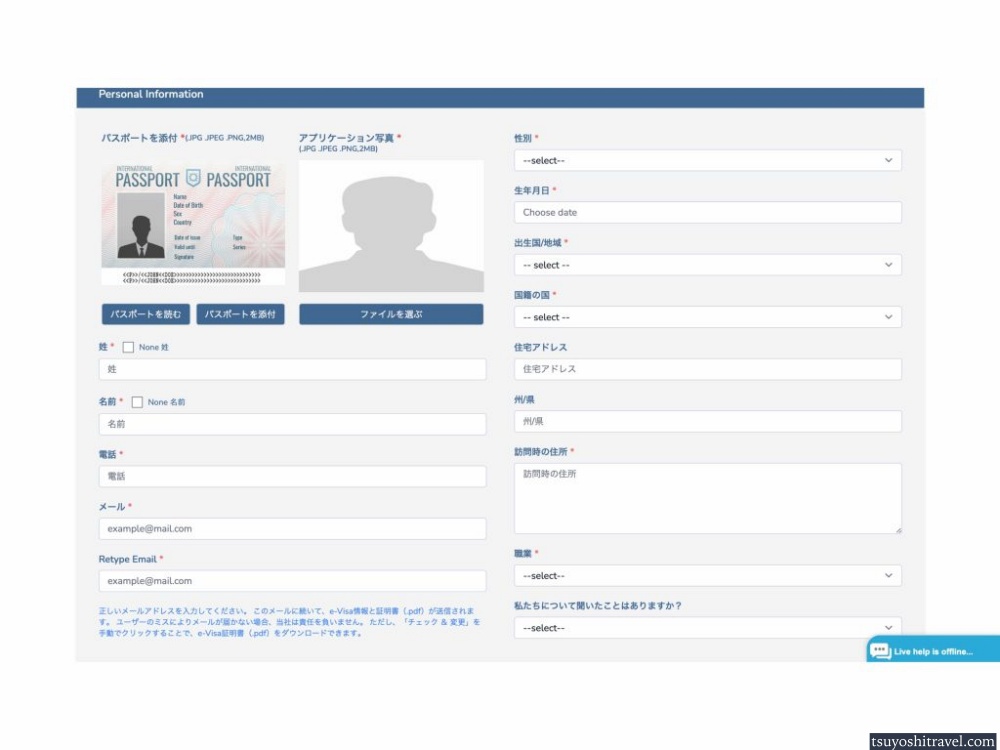Check the "None 姓" checkbox
1000x750 pixels.
[x=128, y=347]
